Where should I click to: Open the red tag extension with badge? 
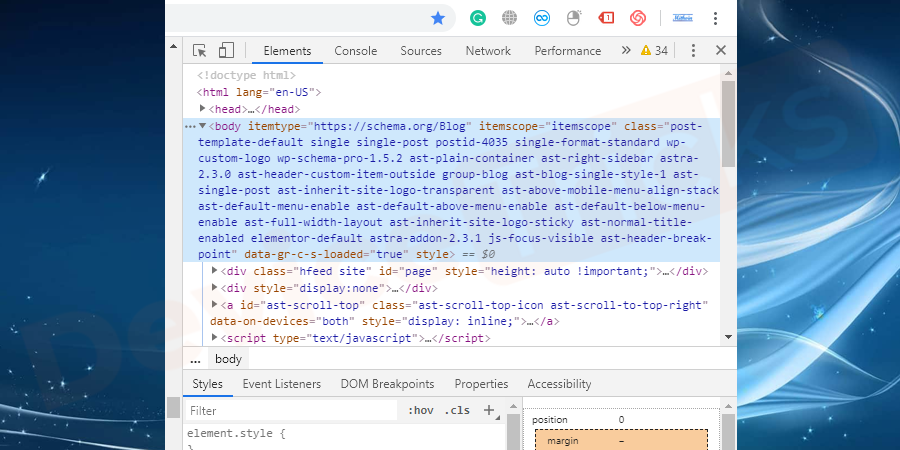pyautogui.click(x=606, y=18)
